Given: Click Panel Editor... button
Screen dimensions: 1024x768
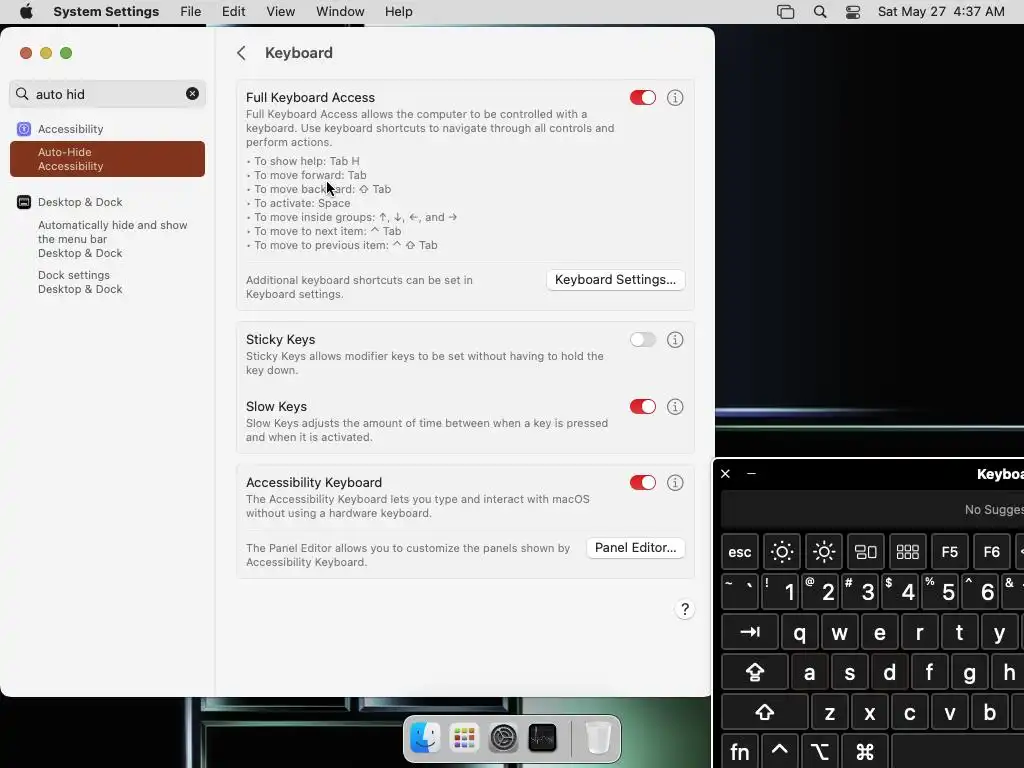Looking at the screenshot, I should pos(635,547).
